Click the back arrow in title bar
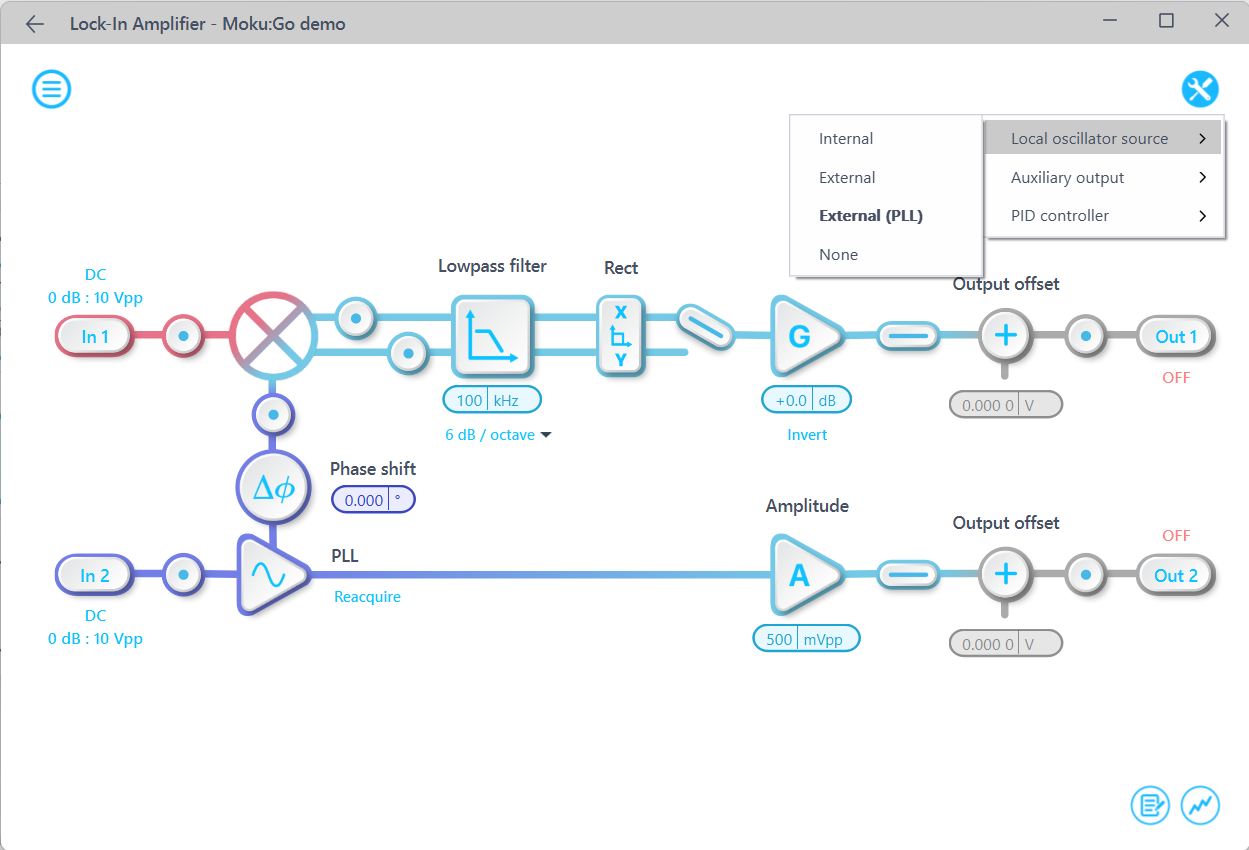The width and height of the screenshot is (1249, 850). pos(35,24)
